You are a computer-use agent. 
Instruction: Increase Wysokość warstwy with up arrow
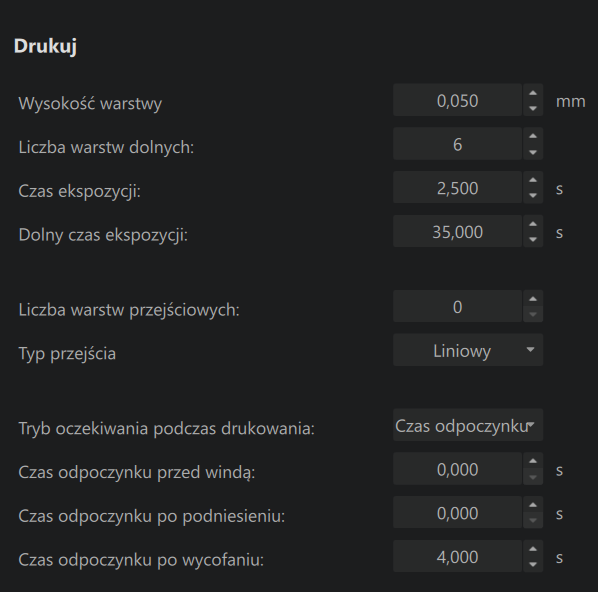(533, 92)
